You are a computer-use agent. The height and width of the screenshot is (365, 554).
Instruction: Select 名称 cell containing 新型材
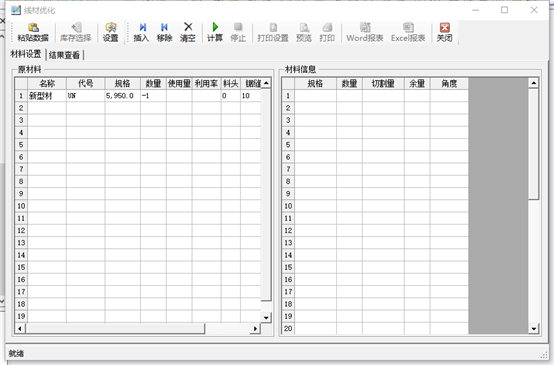coord(47,96)
